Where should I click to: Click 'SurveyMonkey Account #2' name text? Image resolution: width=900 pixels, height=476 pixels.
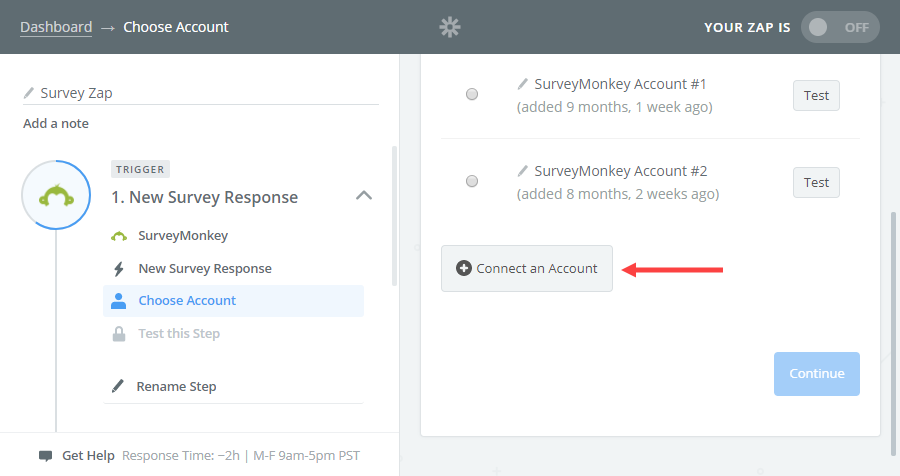[621, 171]
